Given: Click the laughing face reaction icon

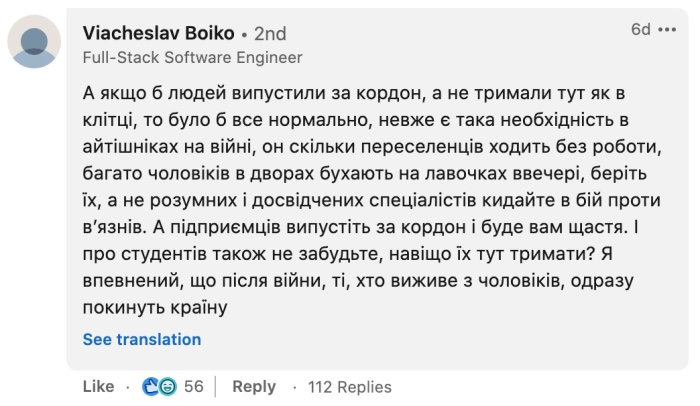Looking at the screenshot, I should click(166, 387).
